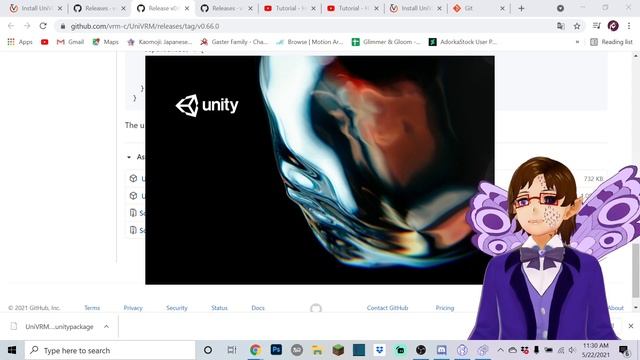Open the volume control in system tray
The width and height of the screenshot is (640, 360).
[572, 350]
